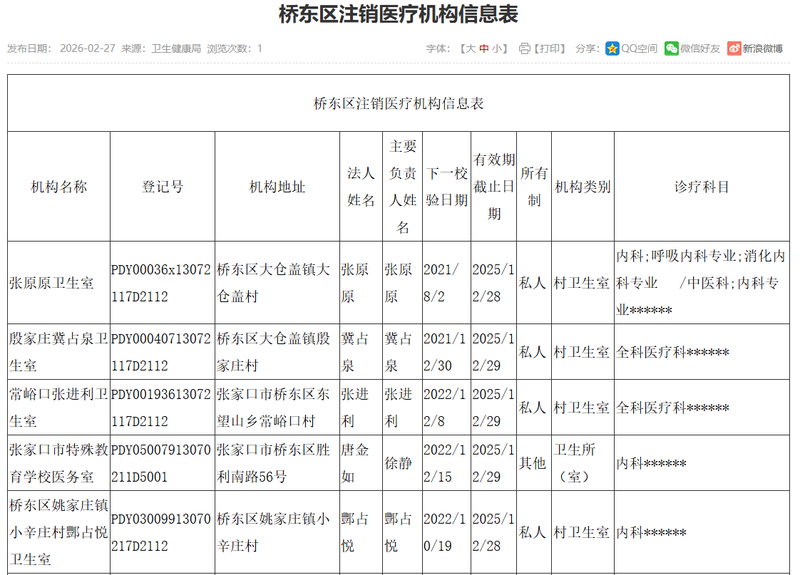Click the QQ空间 star icon

point(612,48)
